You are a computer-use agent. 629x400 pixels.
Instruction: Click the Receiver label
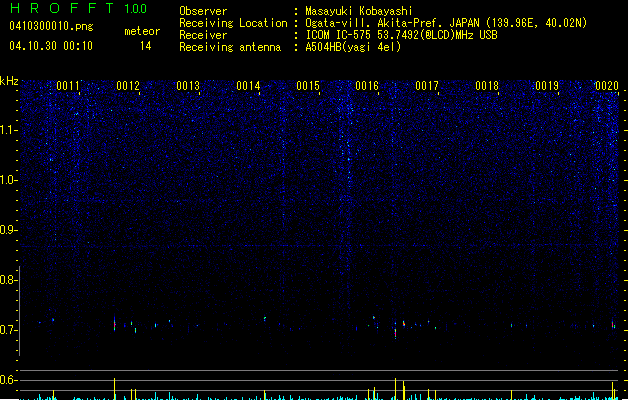point(203,35)
